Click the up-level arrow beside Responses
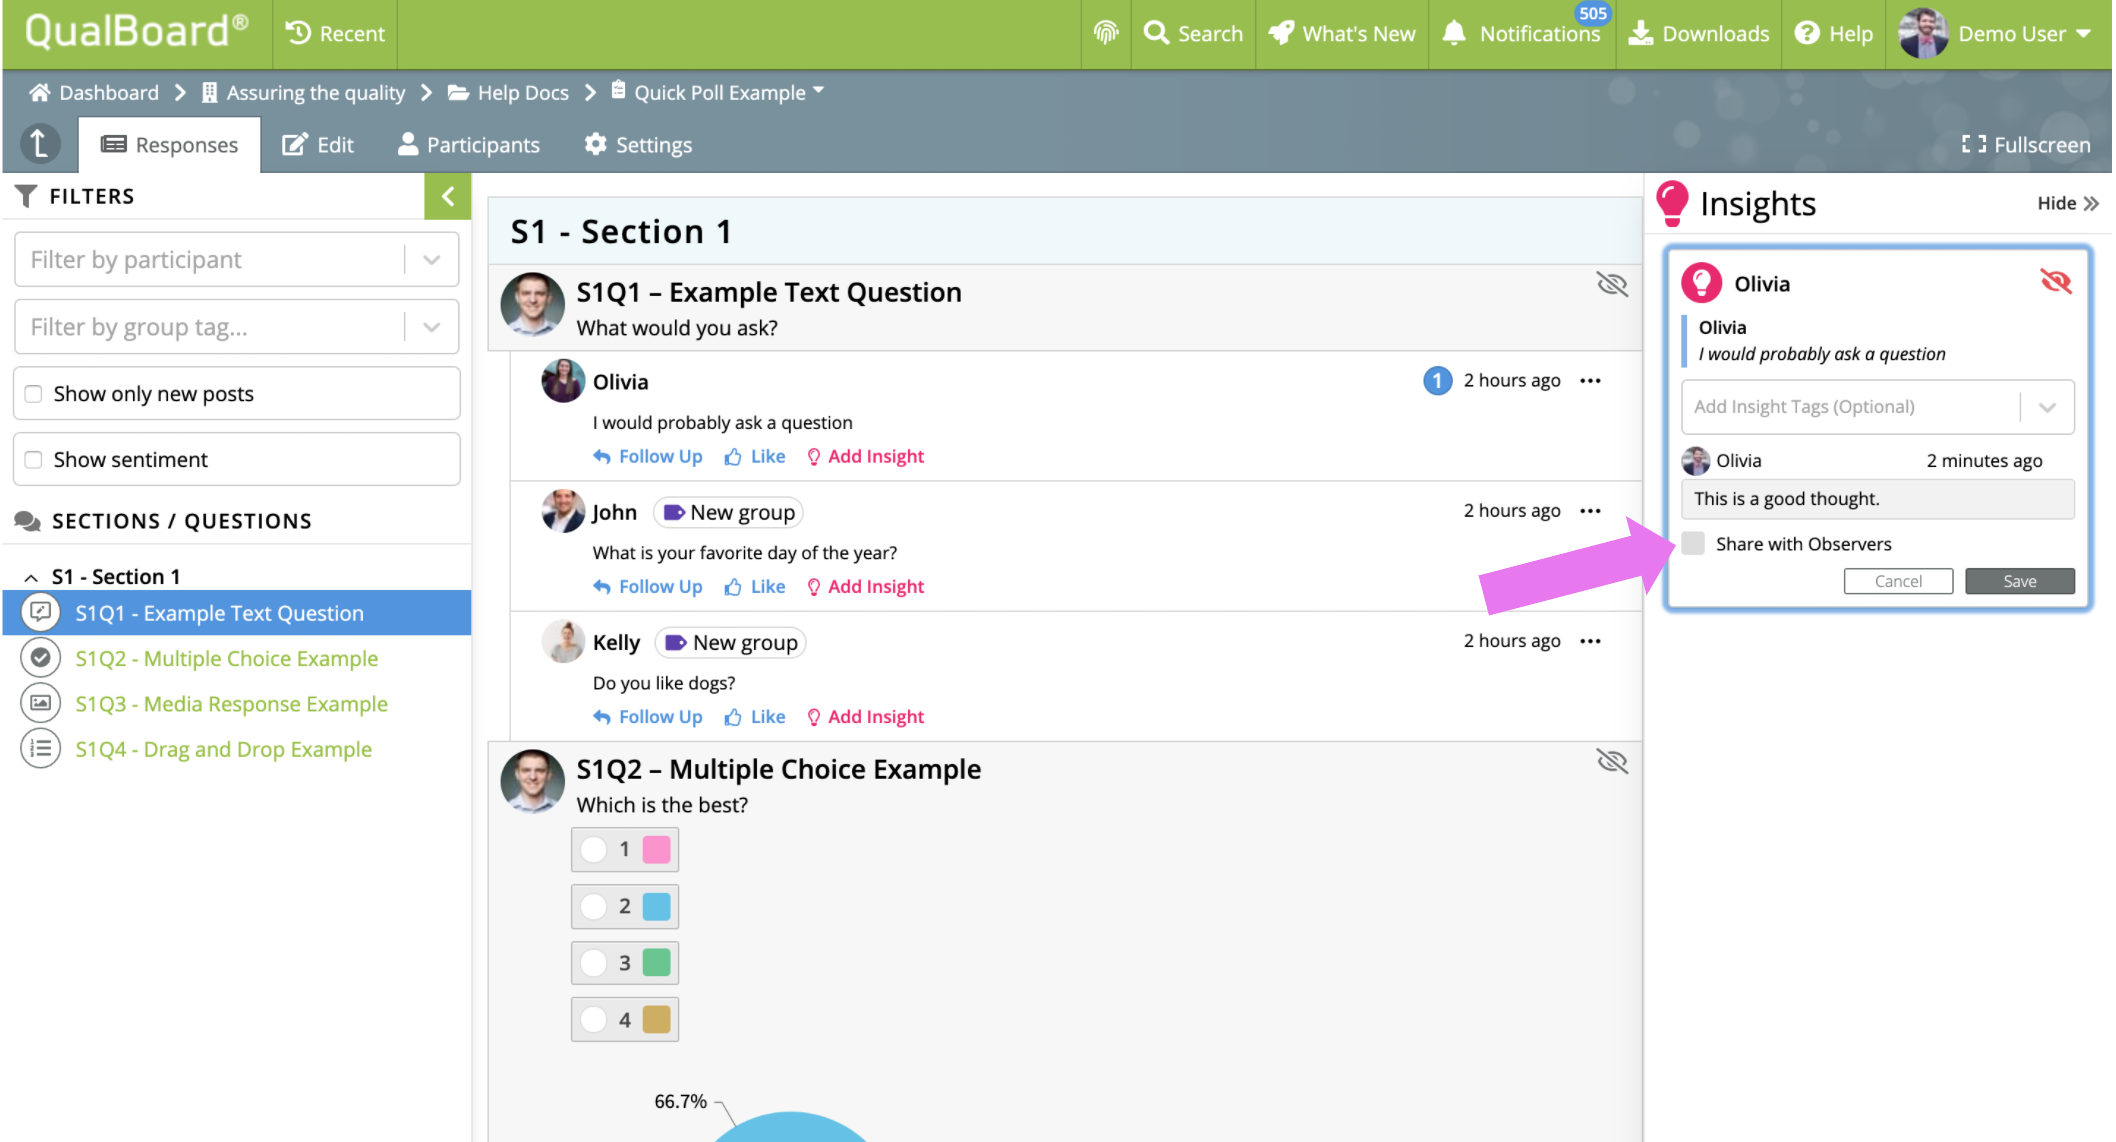 [40, 144]
